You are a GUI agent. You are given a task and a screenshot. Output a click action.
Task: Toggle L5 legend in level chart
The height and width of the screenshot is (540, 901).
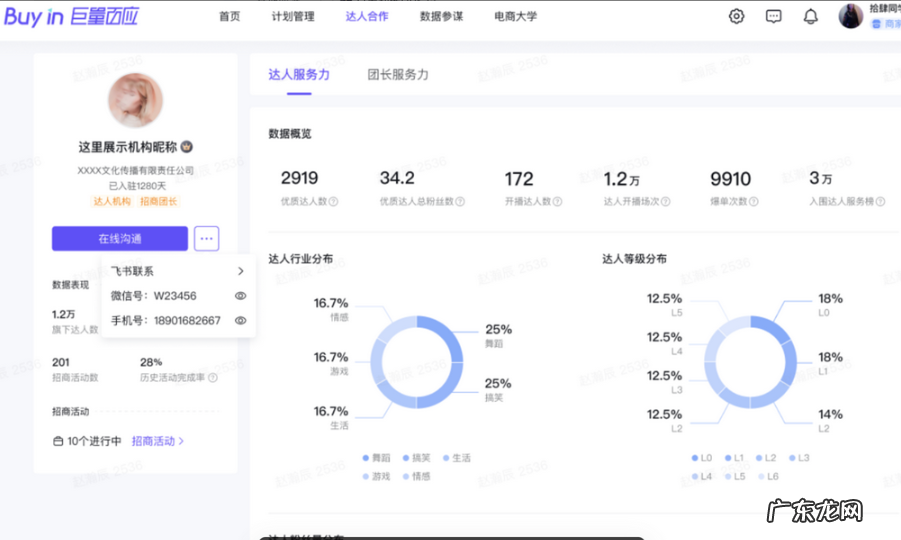[735, 476]
